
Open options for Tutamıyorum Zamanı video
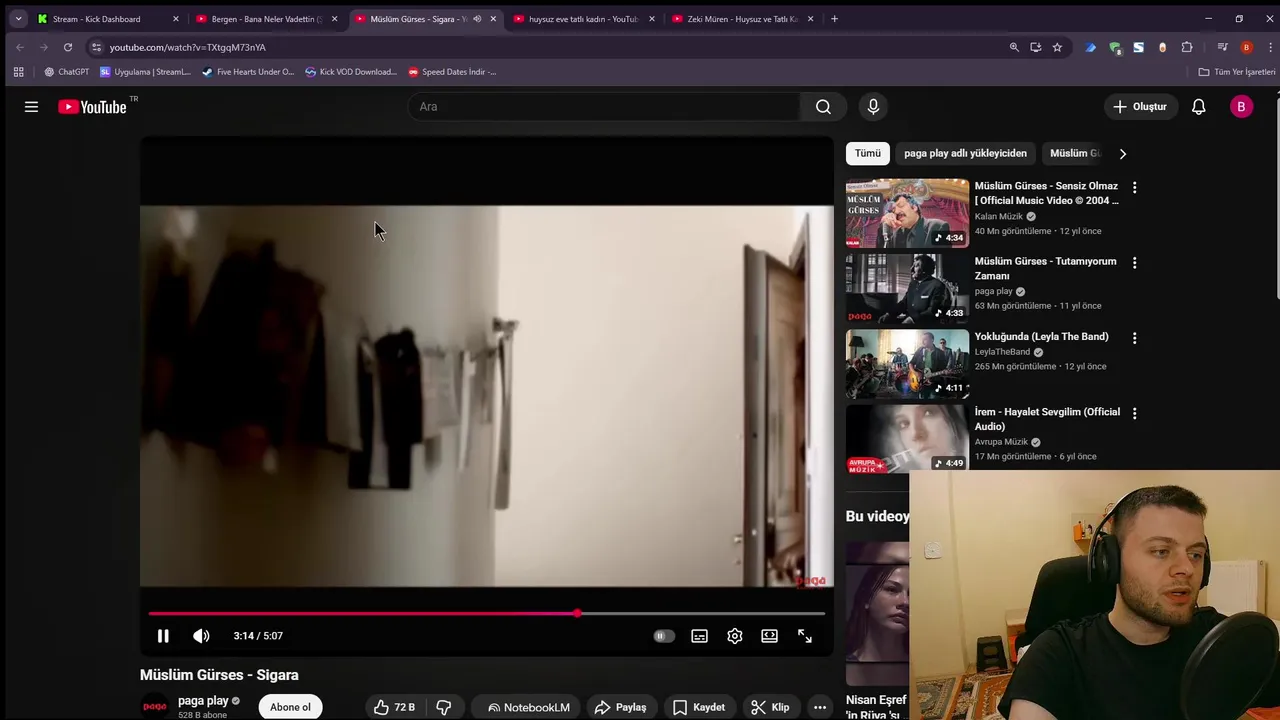pyautogui.click(x=1134, y=263)
